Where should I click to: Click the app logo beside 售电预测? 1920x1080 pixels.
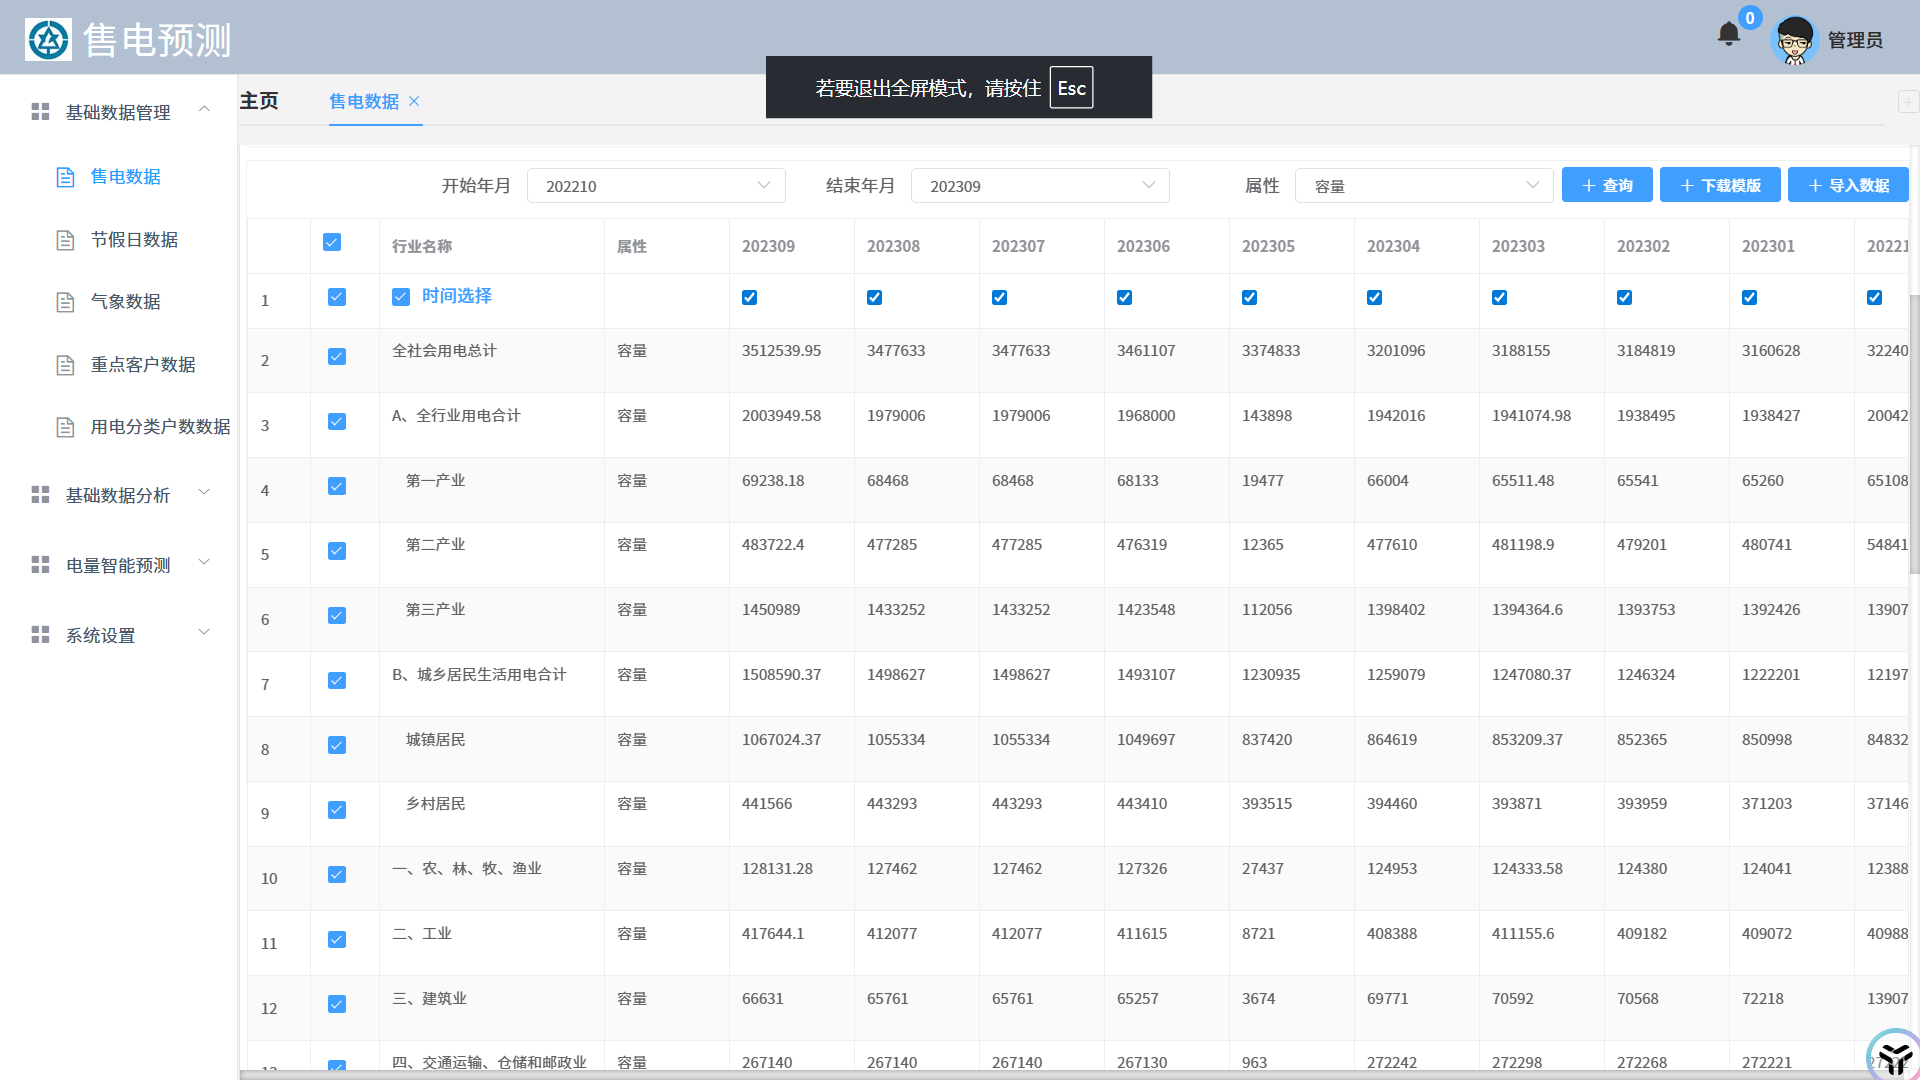[x=48, y=40]
